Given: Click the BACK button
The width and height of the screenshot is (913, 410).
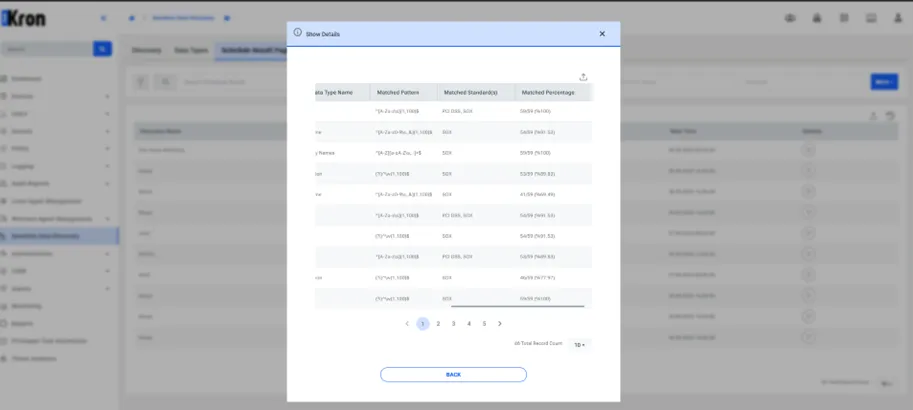Looking at the screenshot, I should [453, 374].
